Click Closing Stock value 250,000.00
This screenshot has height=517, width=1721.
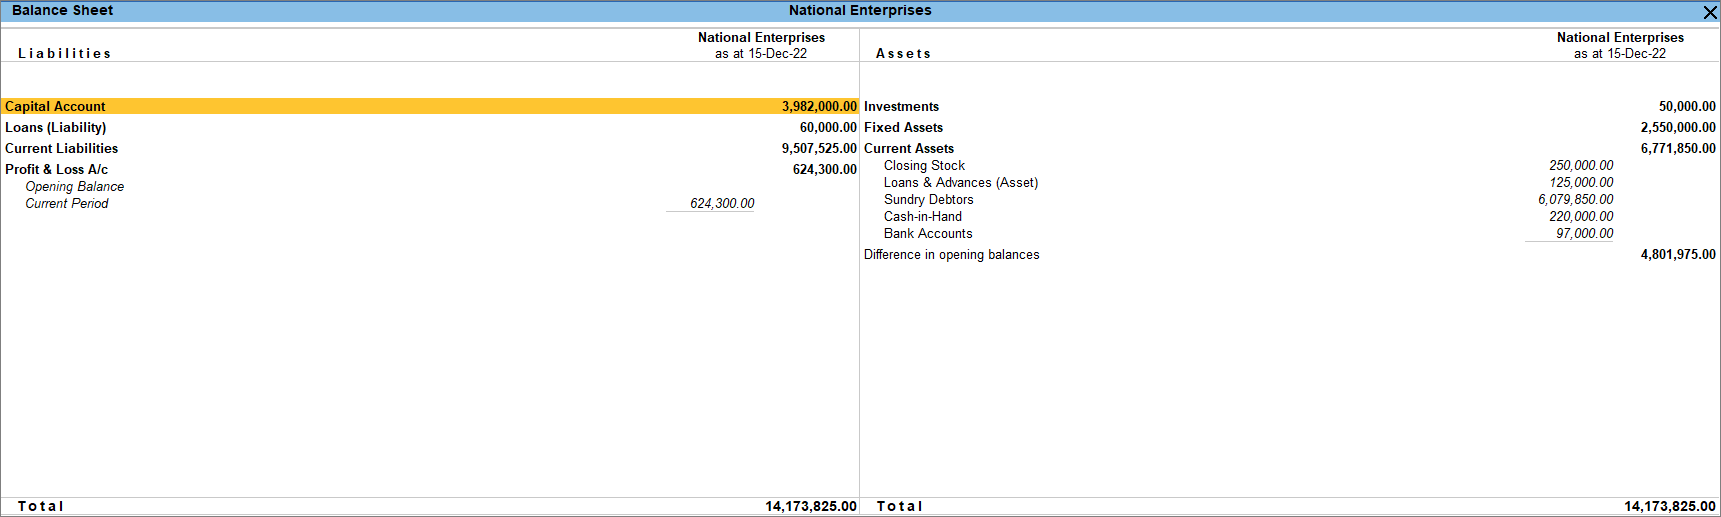[x=1581, y=165]
